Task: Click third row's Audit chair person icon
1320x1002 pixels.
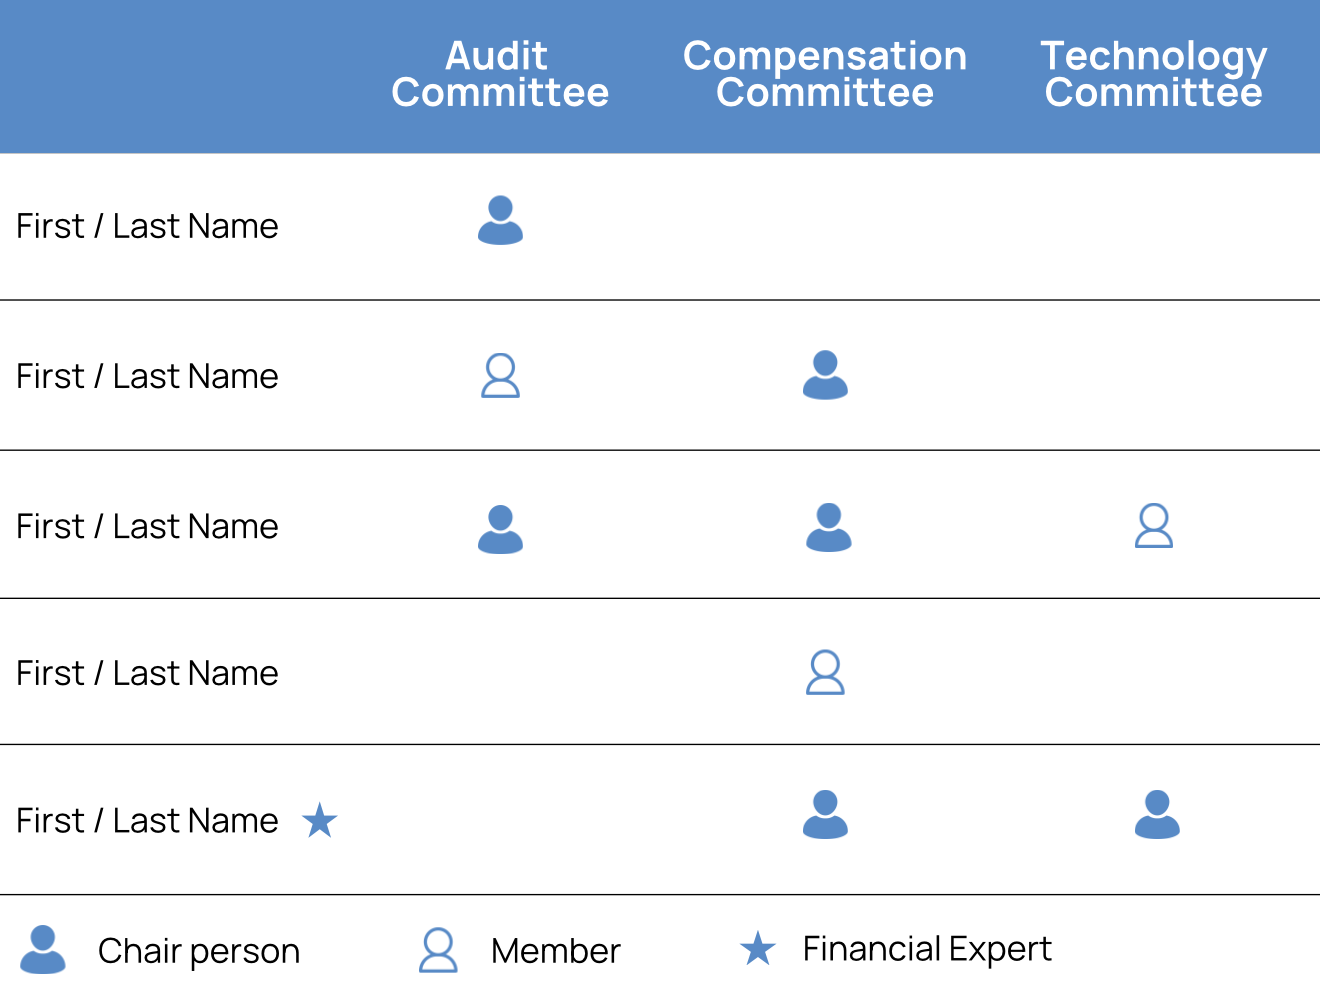Action: click(x=500, y=529)
